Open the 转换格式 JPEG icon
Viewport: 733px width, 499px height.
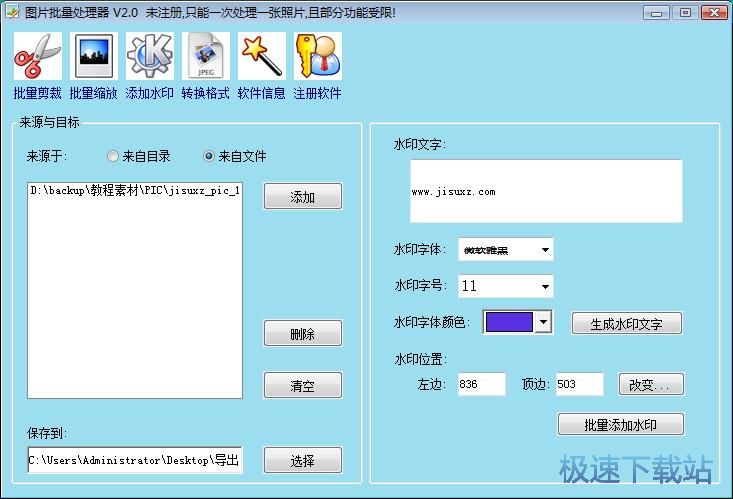click(x=206, y=57)
